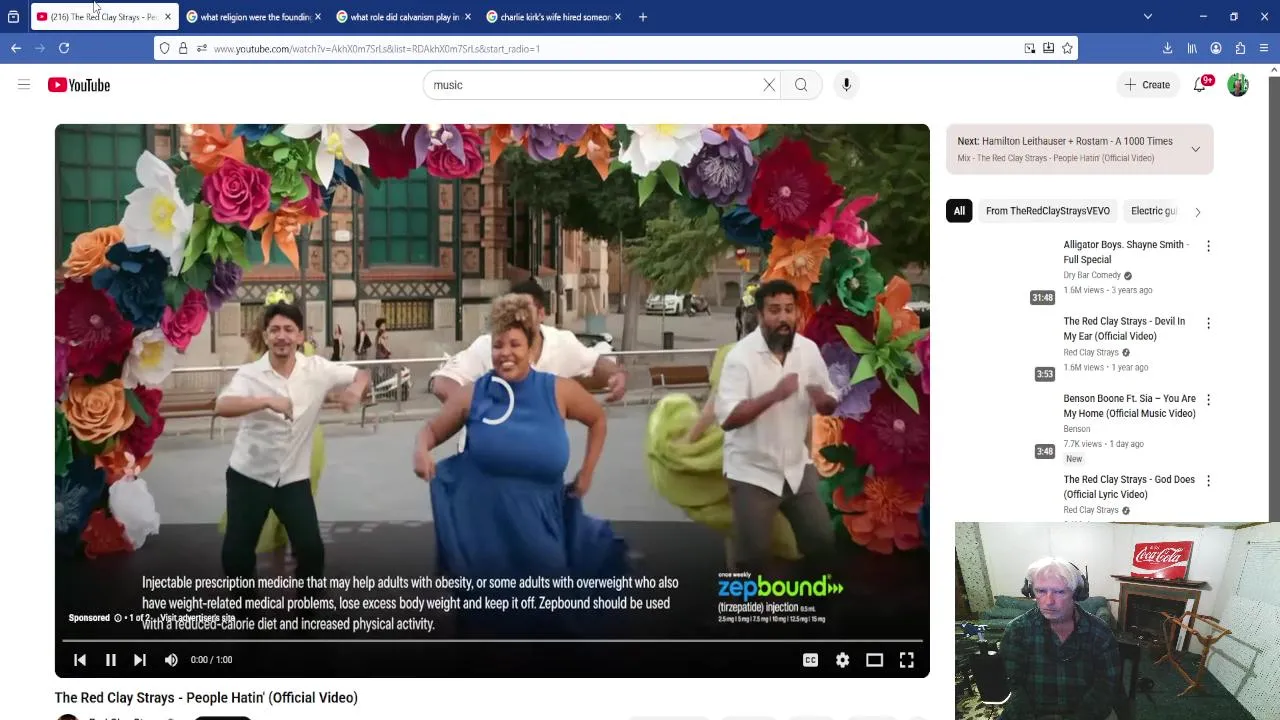Click the Zepbound logo in ad
This screenshot has width=1280, height=720.
coord(781,587)
